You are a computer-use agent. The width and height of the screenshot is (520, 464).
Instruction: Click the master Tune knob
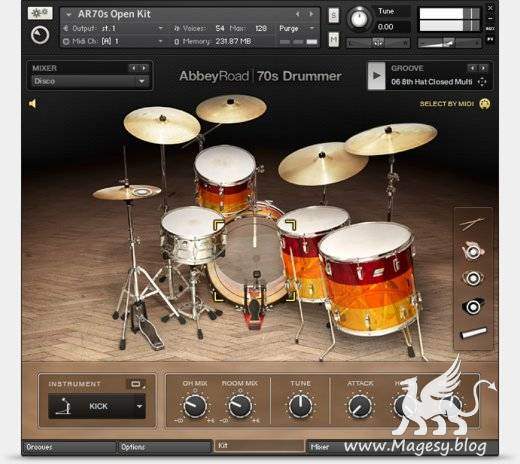[x=359, y=19]
